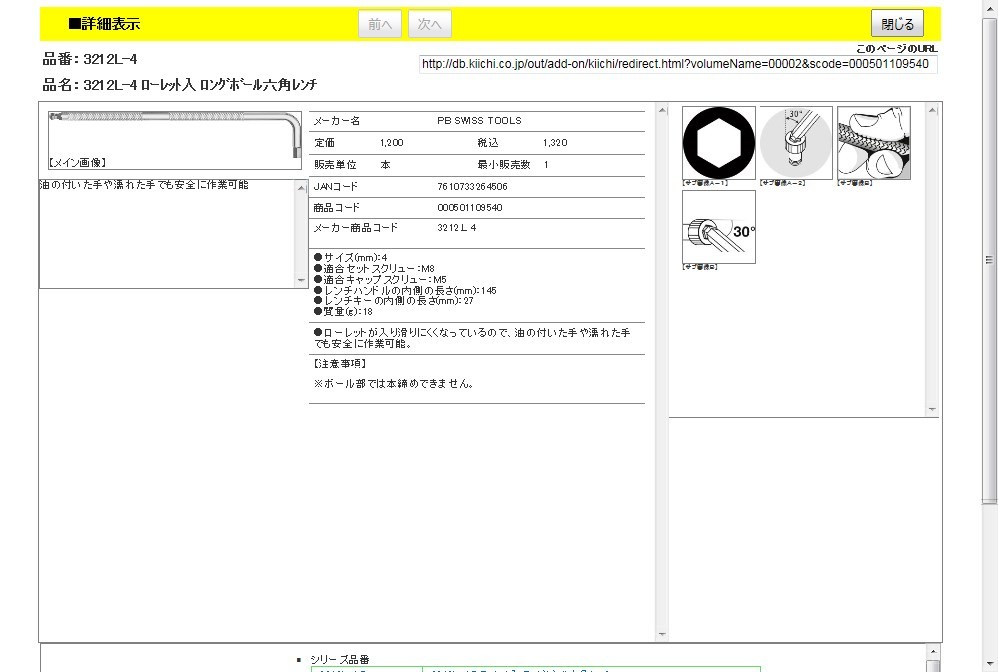Image resolution: width=998 pixels, height=672 pixels.
Task: Click the 質量(g):18 spec line
Action: (x=343, y=312)
